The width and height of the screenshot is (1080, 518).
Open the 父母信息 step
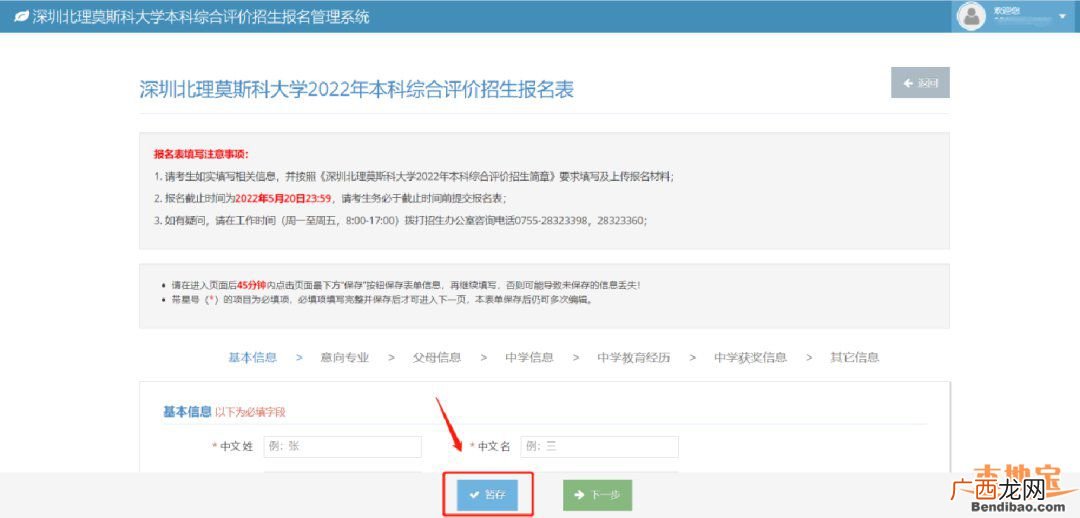[x=437, y=358]
